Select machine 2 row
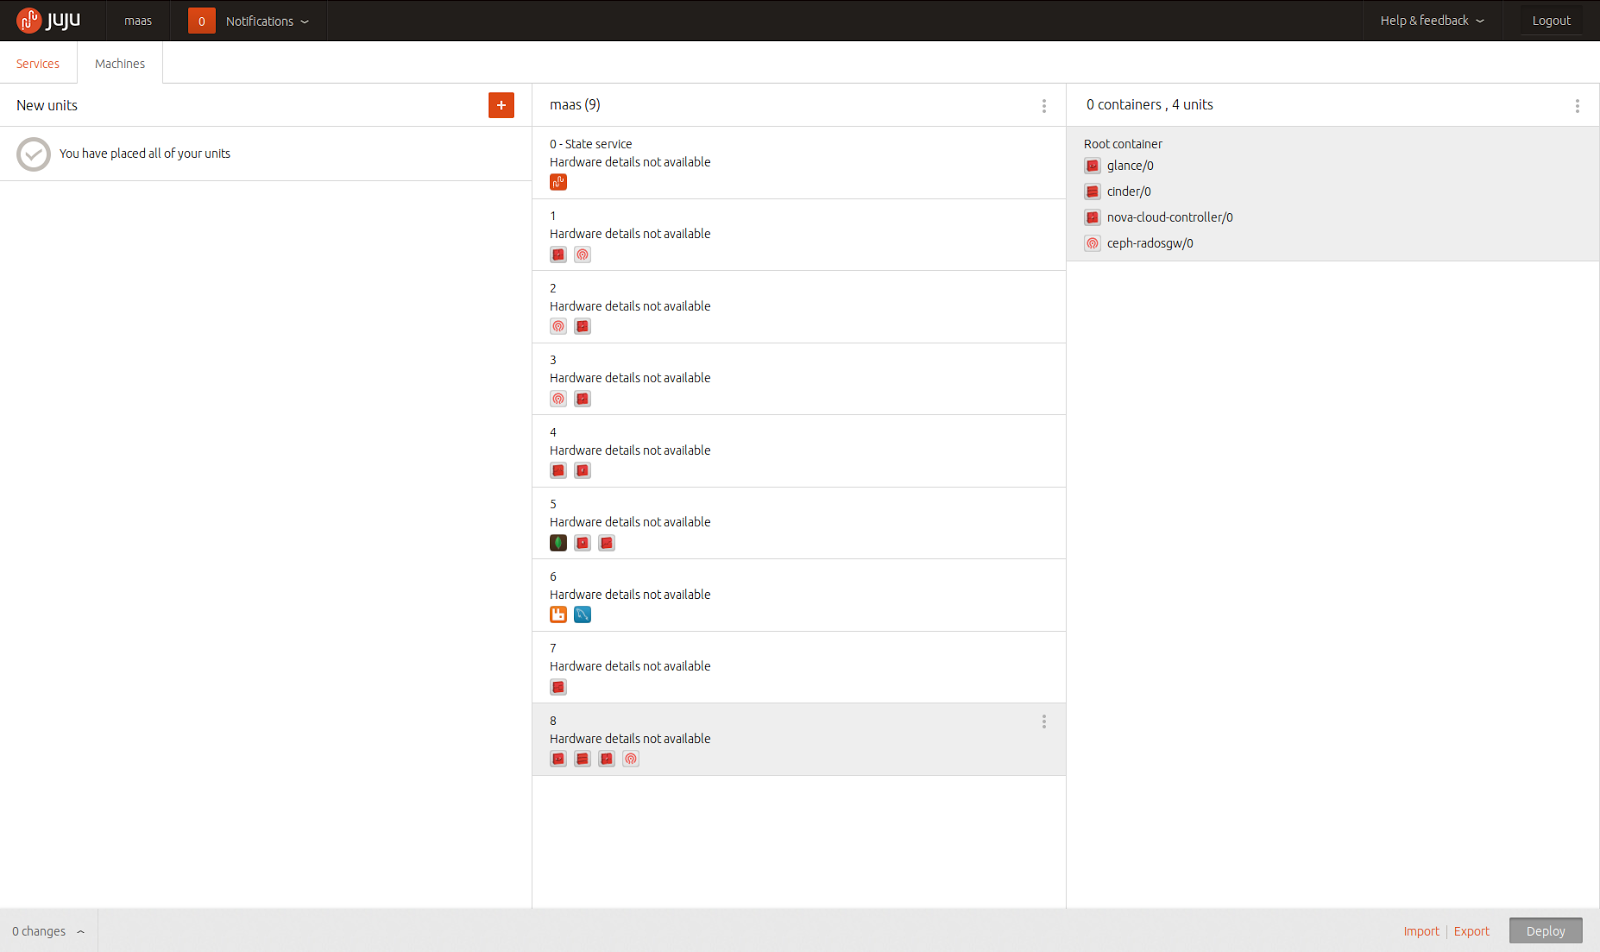Image resolution: width=1600 pixels, height=952 pixels. 799,307
